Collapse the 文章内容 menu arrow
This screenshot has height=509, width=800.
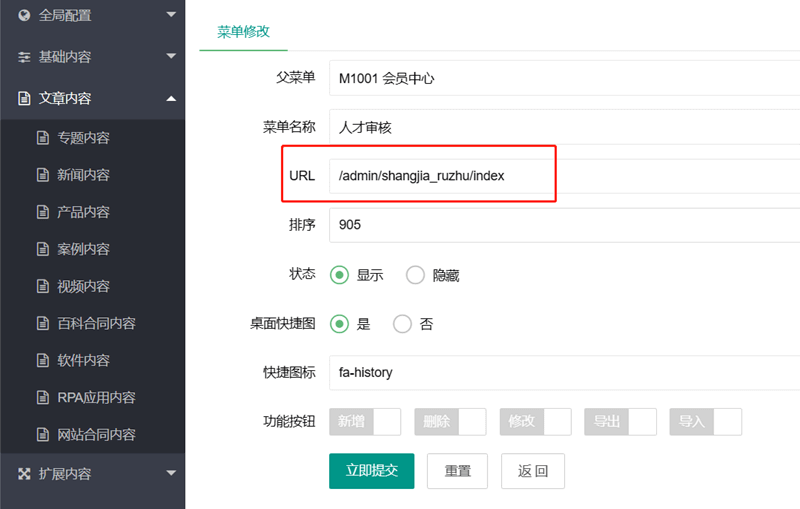tap(171, 98)
